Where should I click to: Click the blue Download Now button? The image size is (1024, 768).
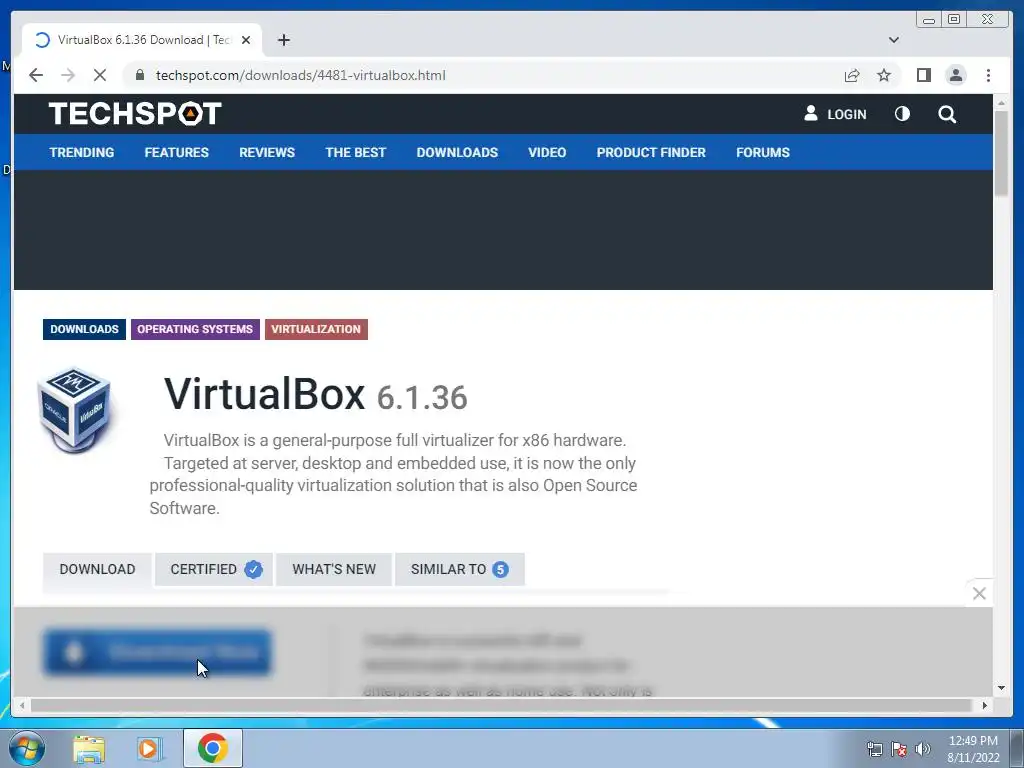coord(157,652)
